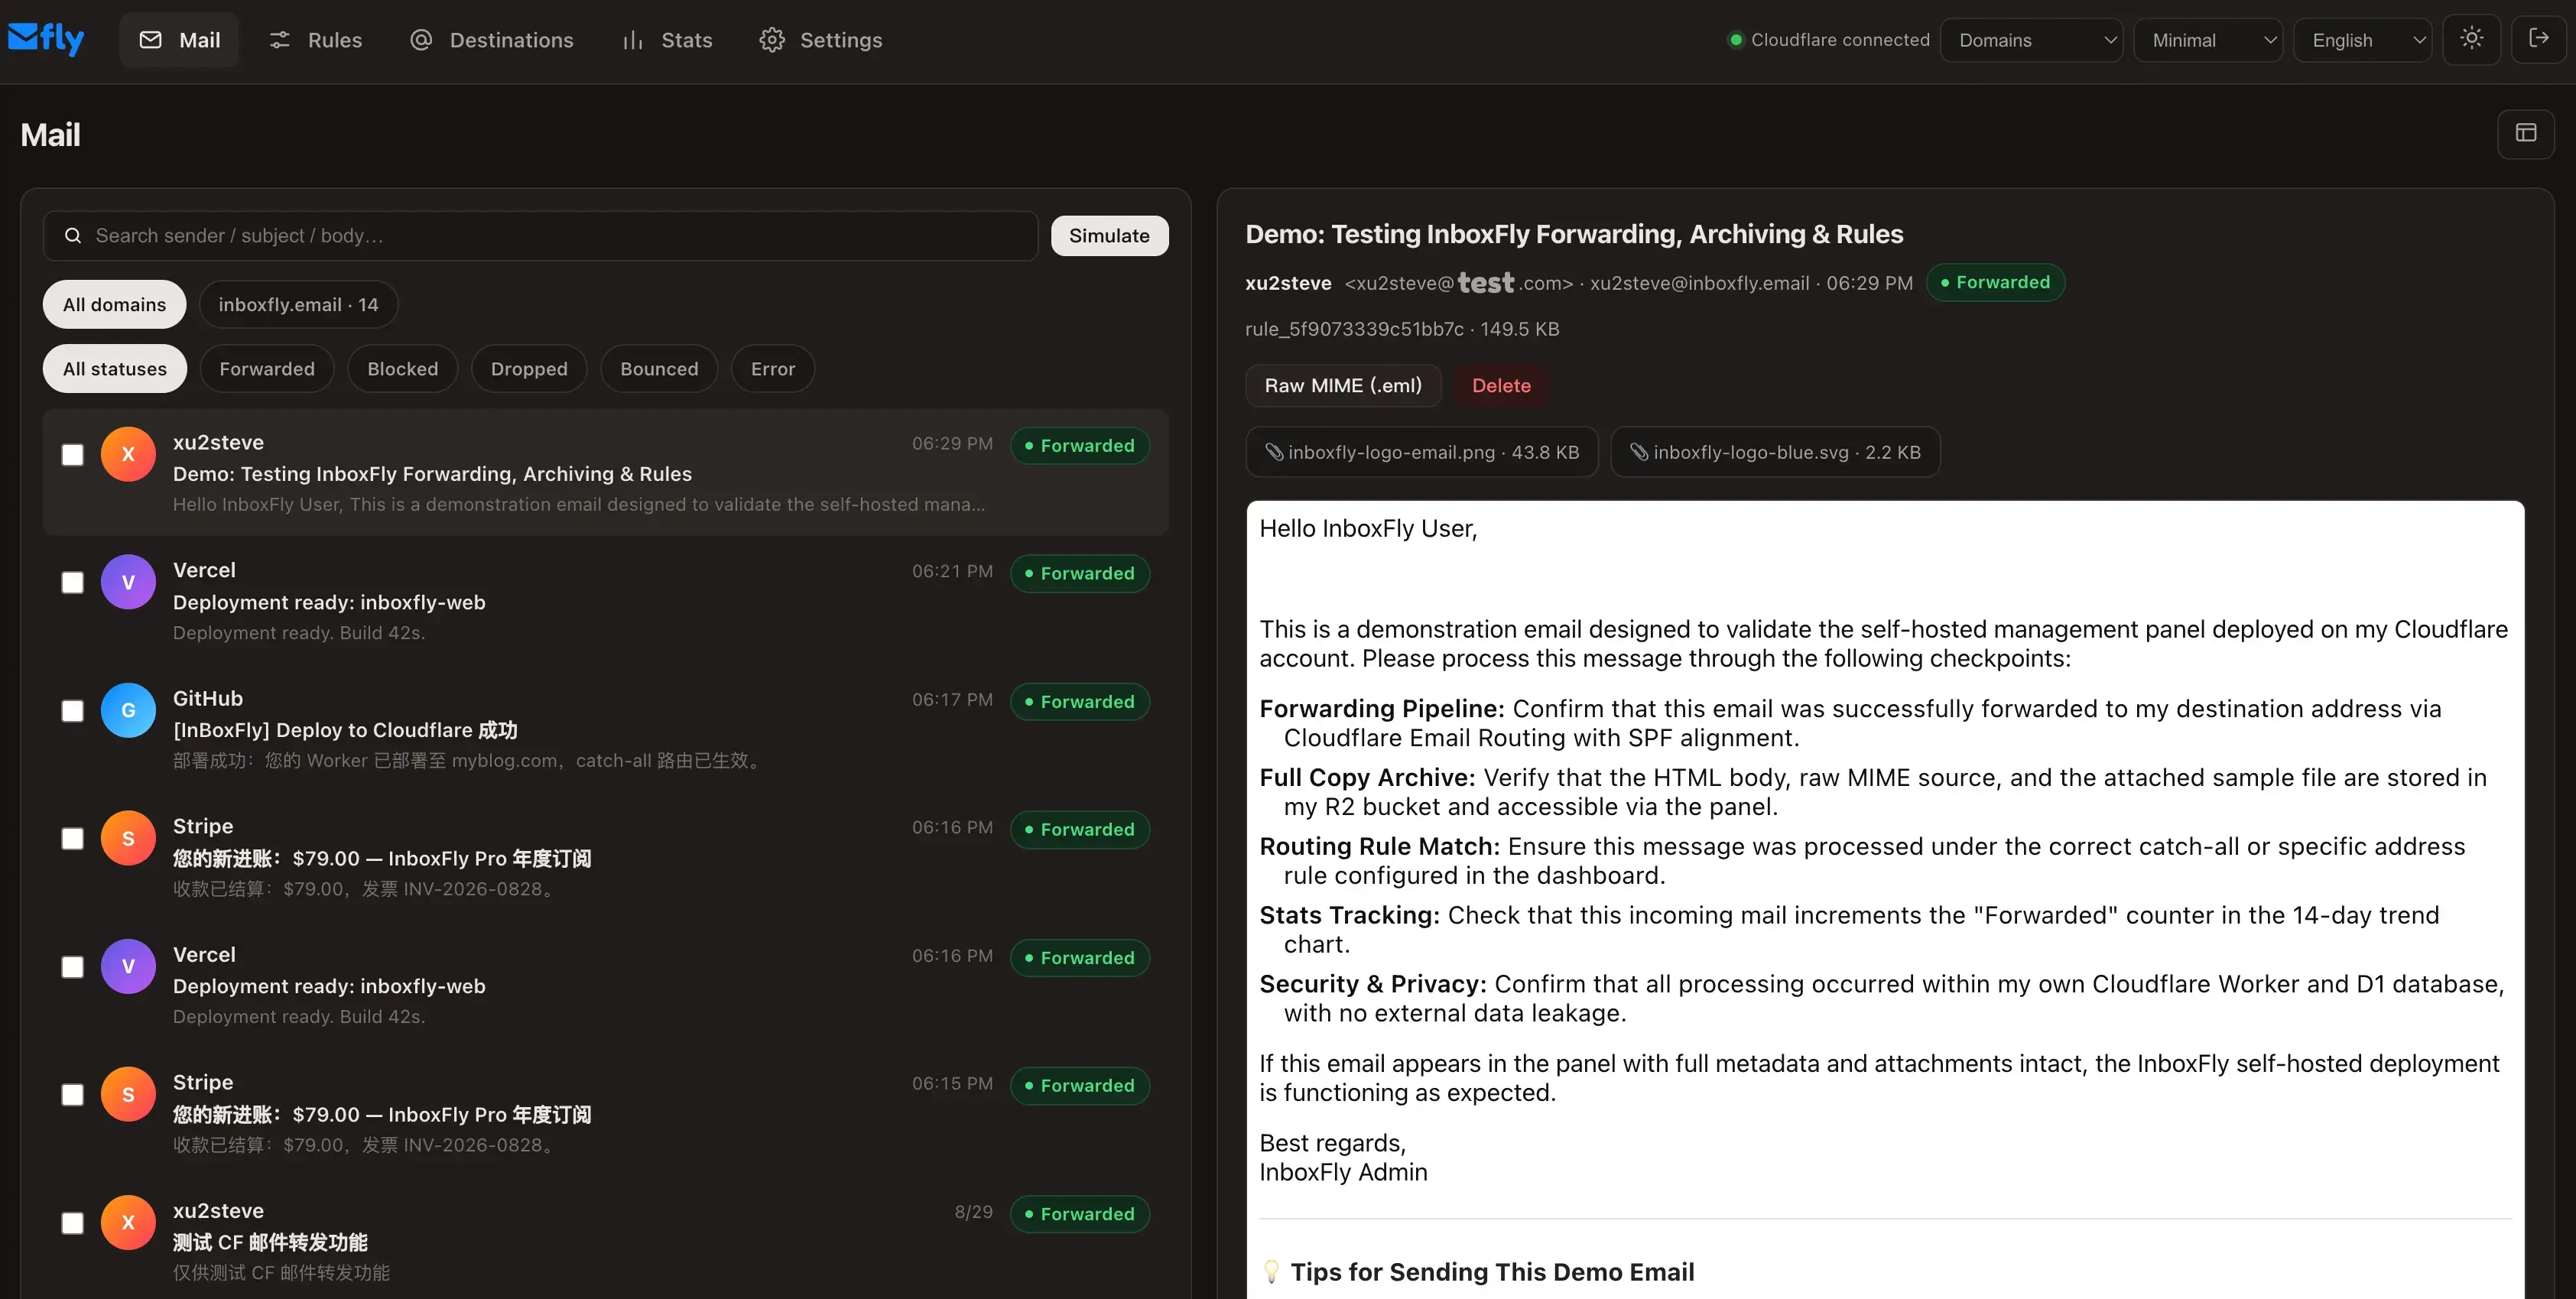Click the Vercel avatar at 06:21 PM
Screen dimensions: 2576x1299
coord(128,582)
